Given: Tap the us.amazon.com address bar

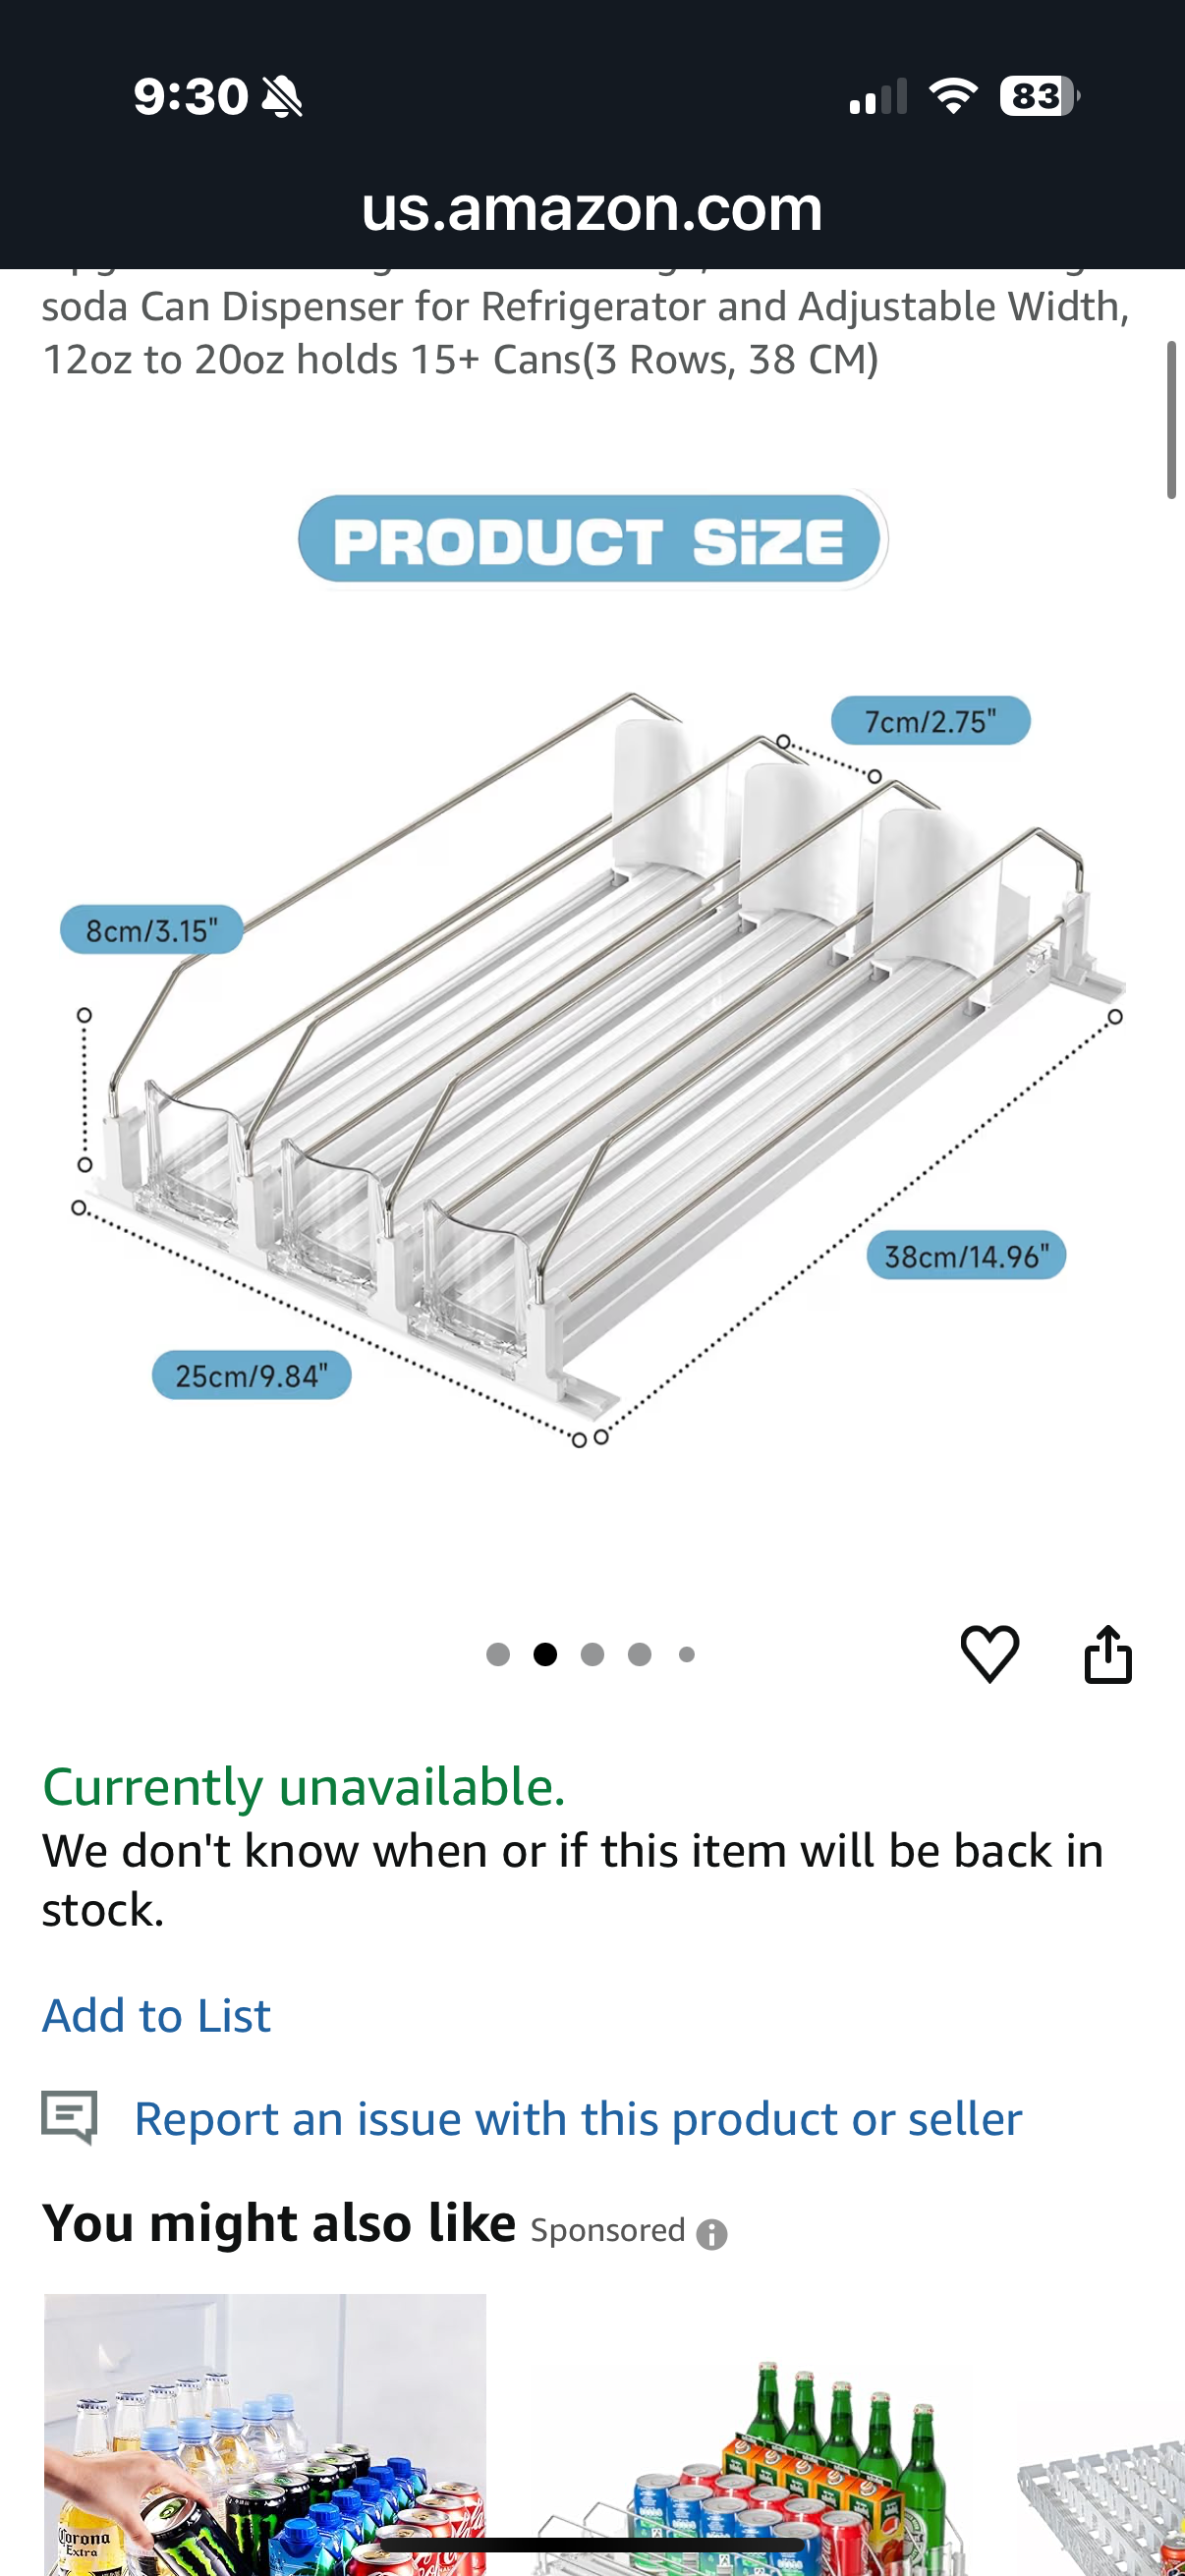Looking at the screenshot, I should (x=592, y=209).
